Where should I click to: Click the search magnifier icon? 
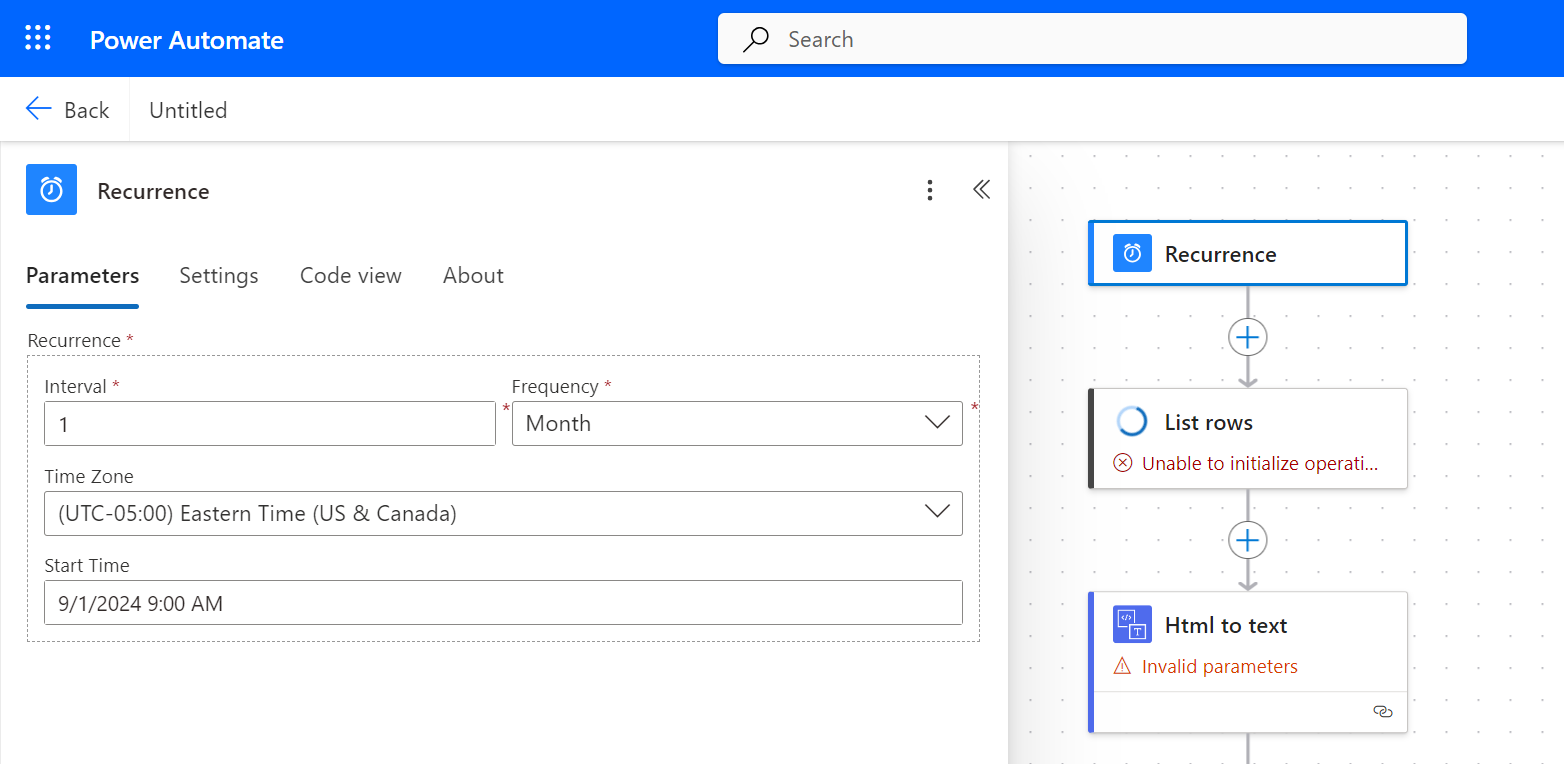click(x=756, y=39)
